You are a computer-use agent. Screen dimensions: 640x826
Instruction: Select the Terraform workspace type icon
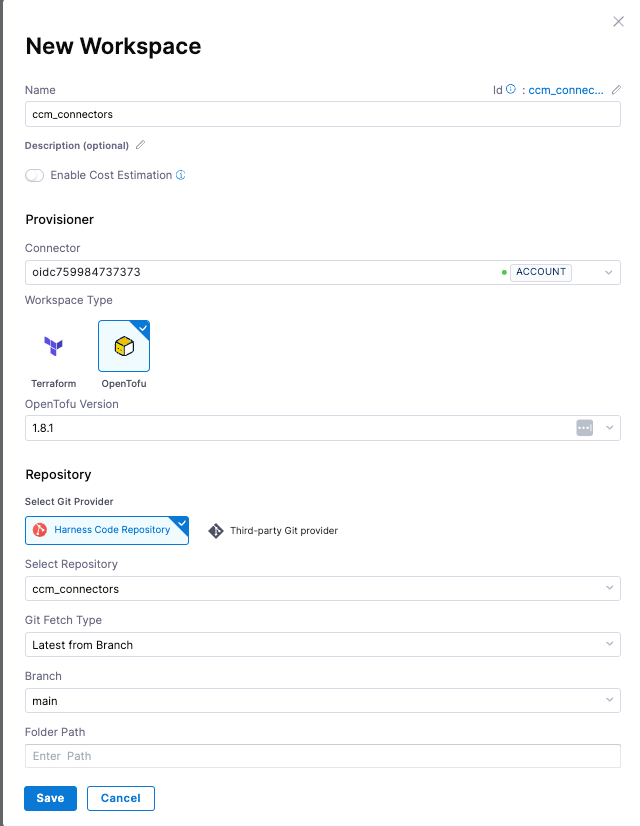click(53, 347)
